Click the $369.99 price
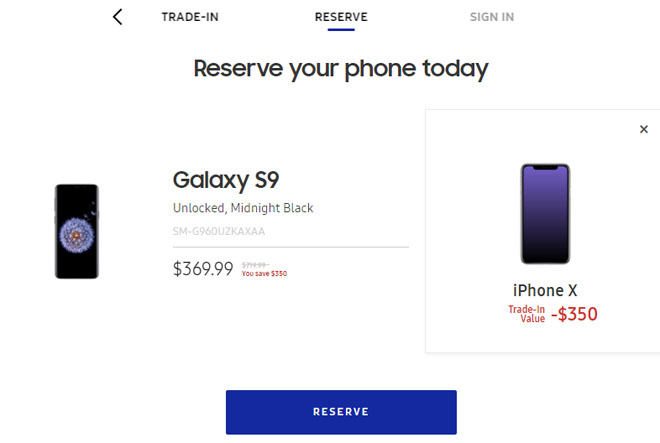The image size is (660, 443). [203, 269]
